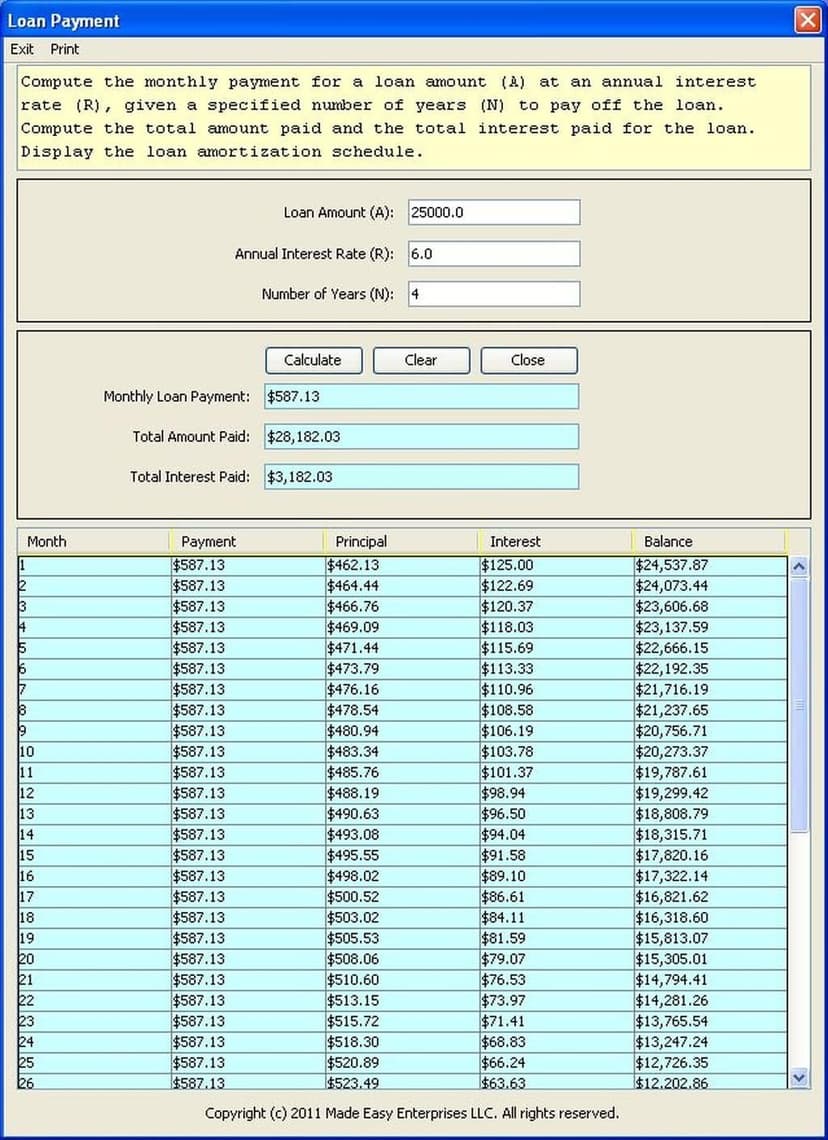Screen dimensions: 828x1140
Task: Close the Loan Payment window
Action: click(x=808, y=20)
